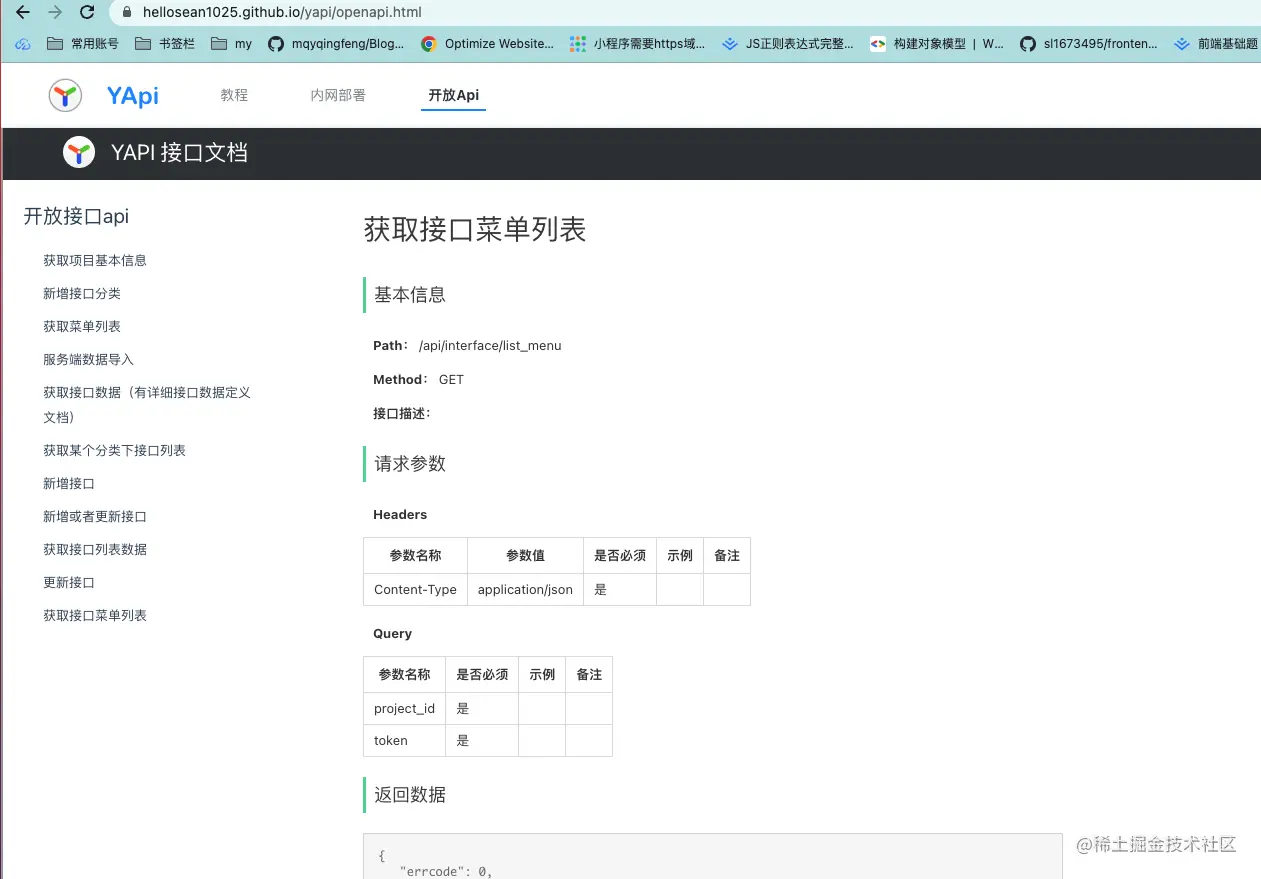1261x879 pixels.
Task: Click the YApi logo icon in header
Action: (x=65, y=95)
